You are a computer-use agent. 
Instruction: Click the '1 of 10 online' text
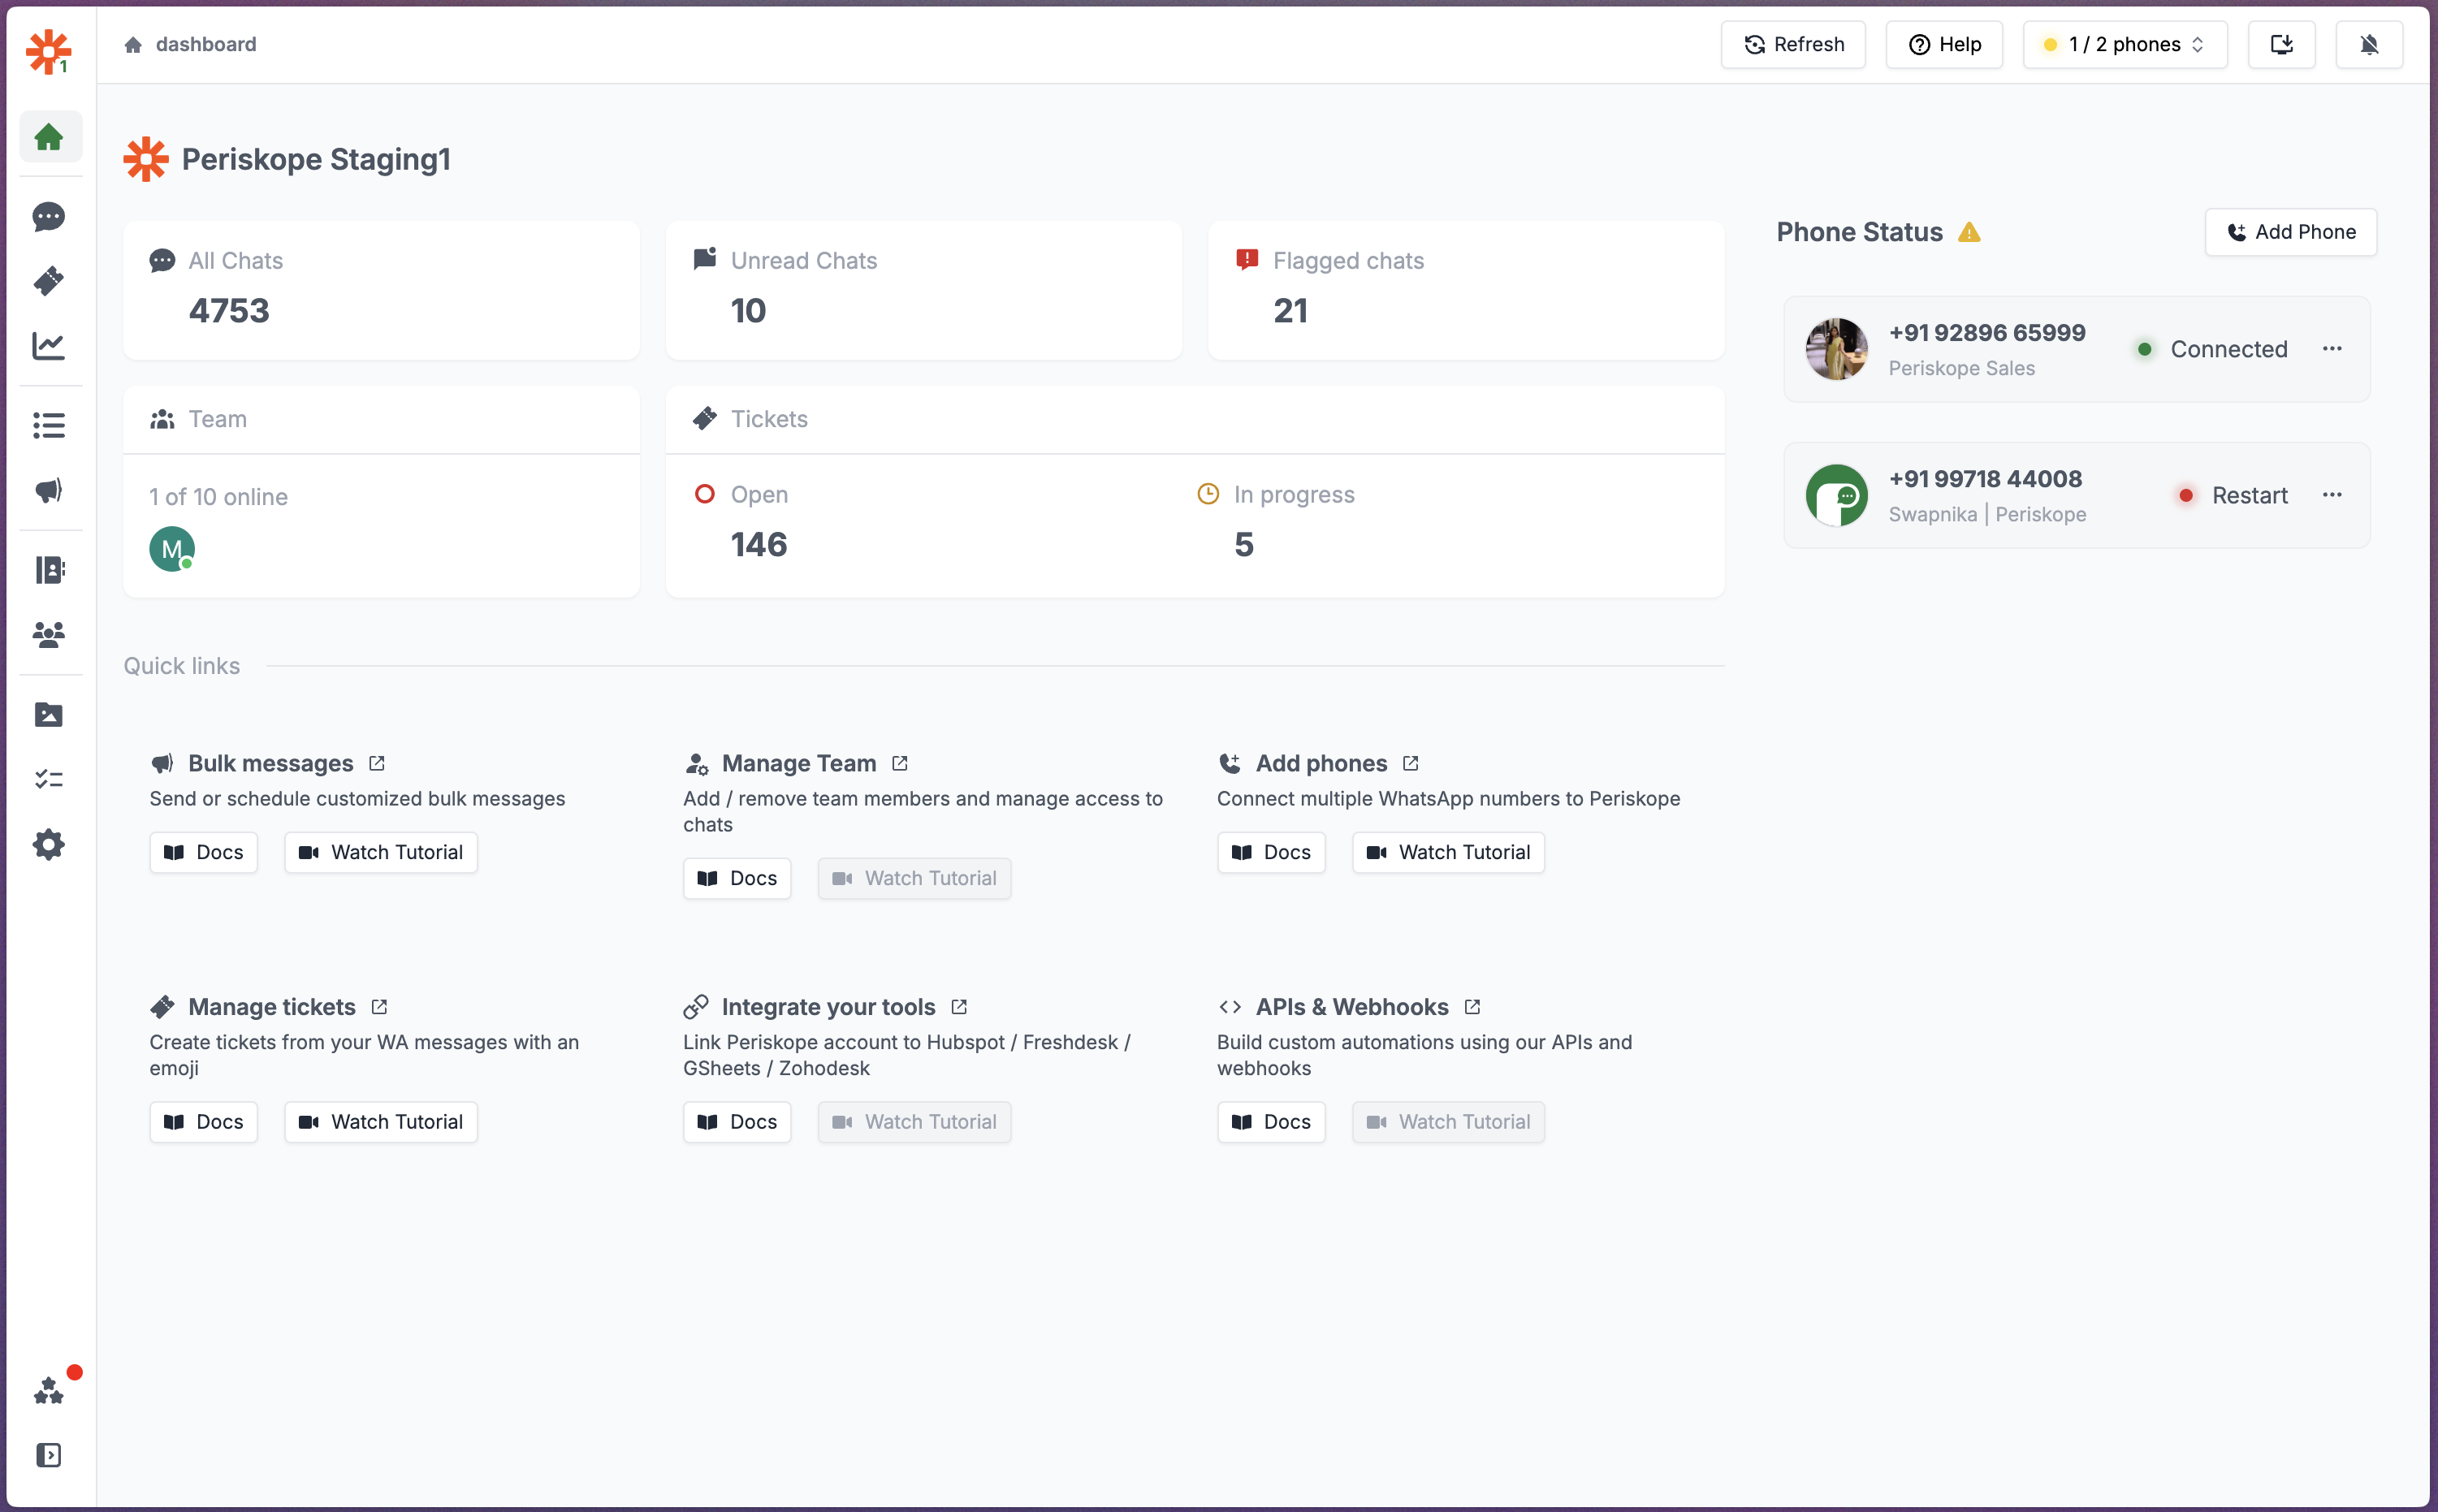[218, 497]
